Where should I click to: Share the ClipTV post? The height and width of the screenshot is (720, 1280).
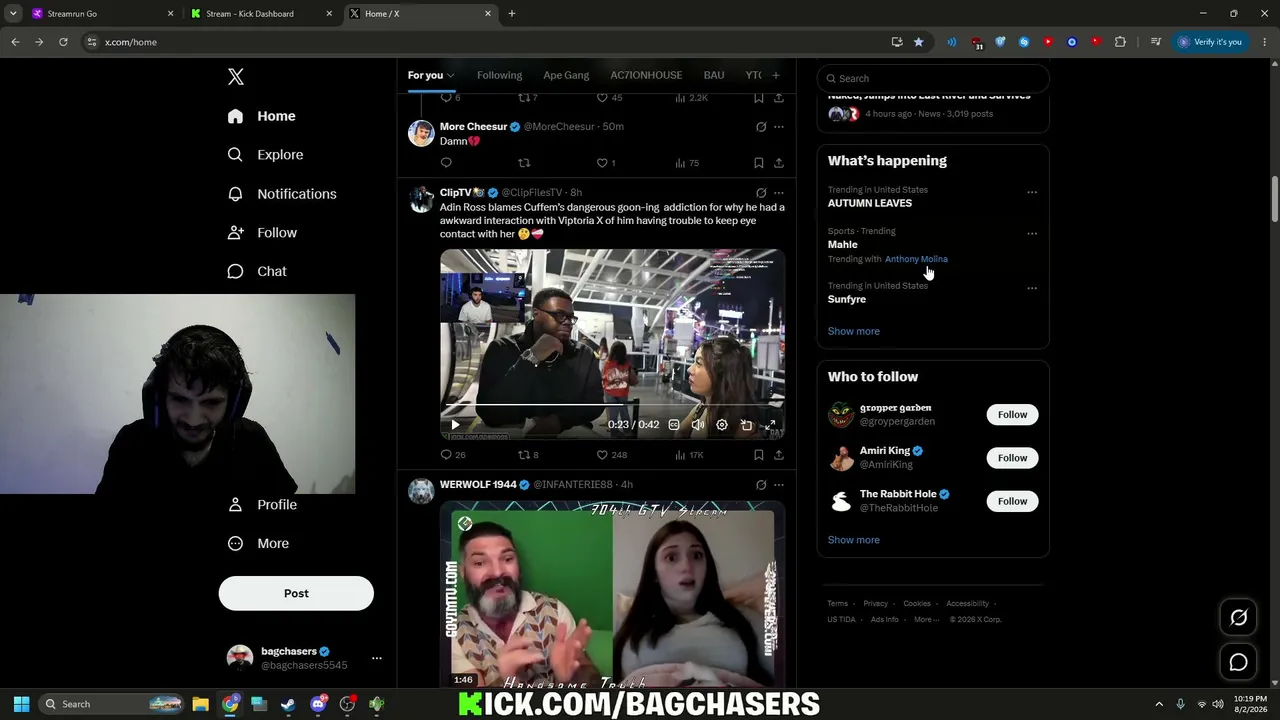click(779, 455)
